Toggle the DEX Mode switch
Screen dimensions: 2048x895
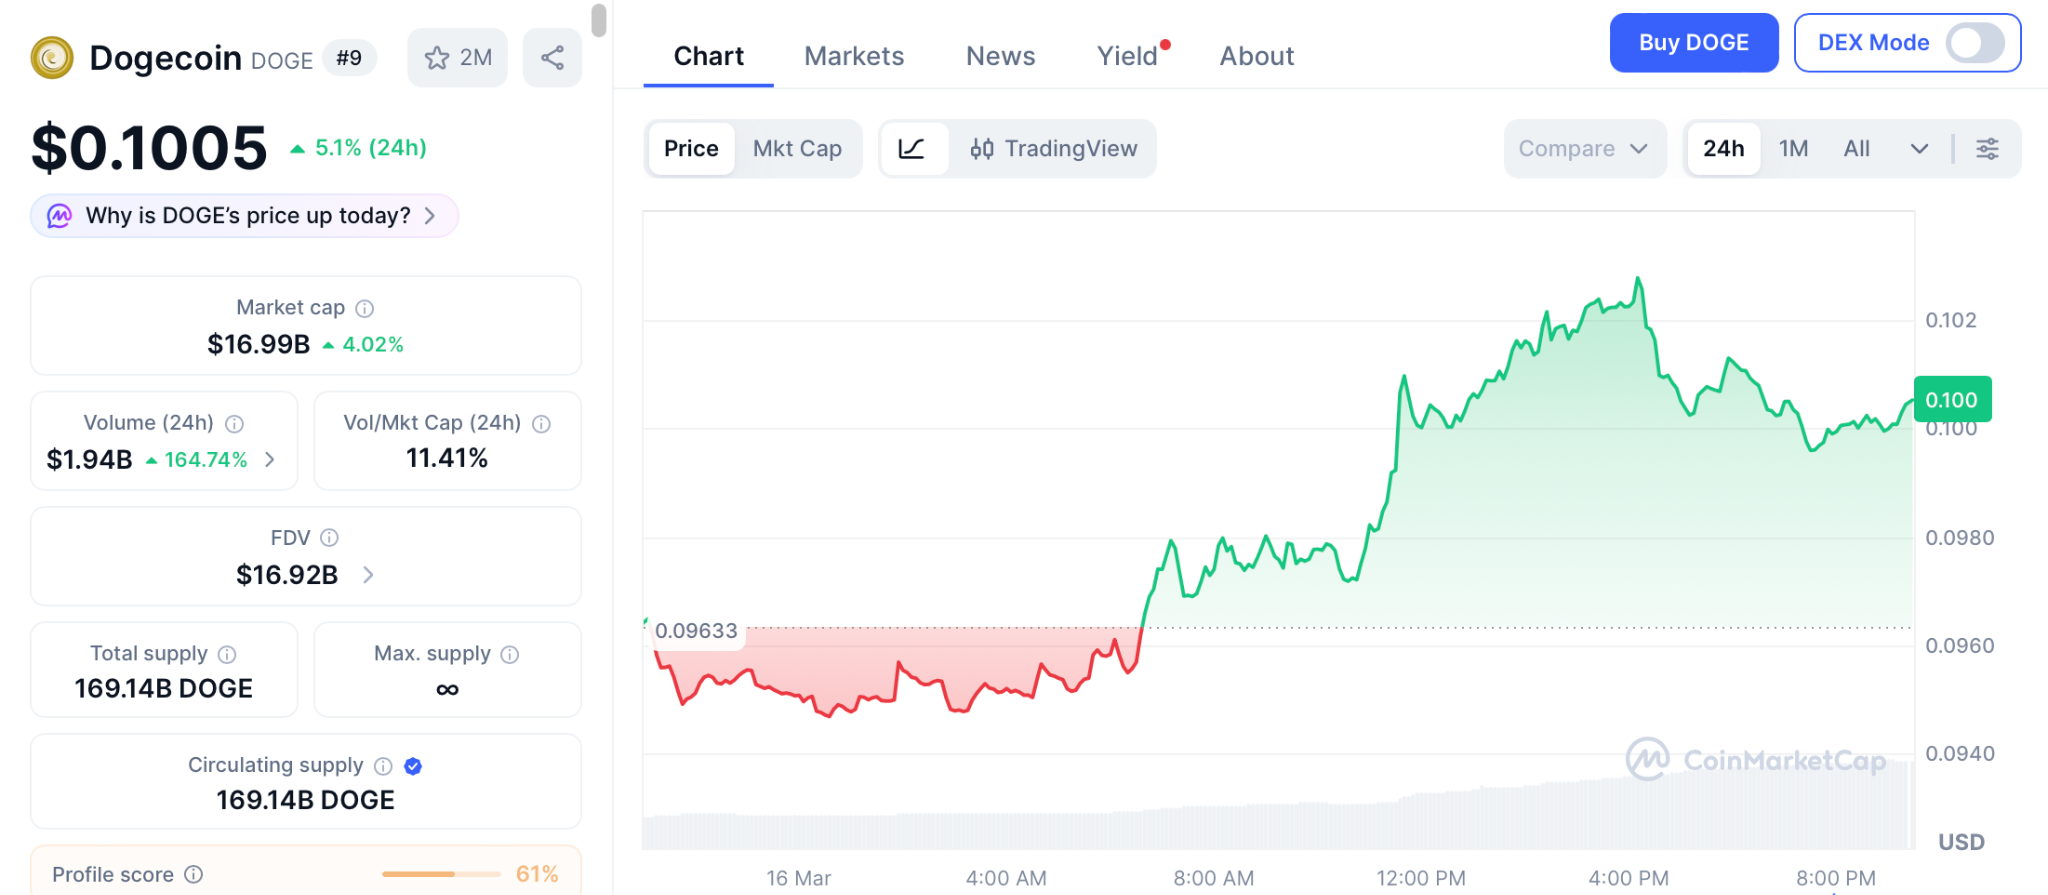click(1973, 43)
